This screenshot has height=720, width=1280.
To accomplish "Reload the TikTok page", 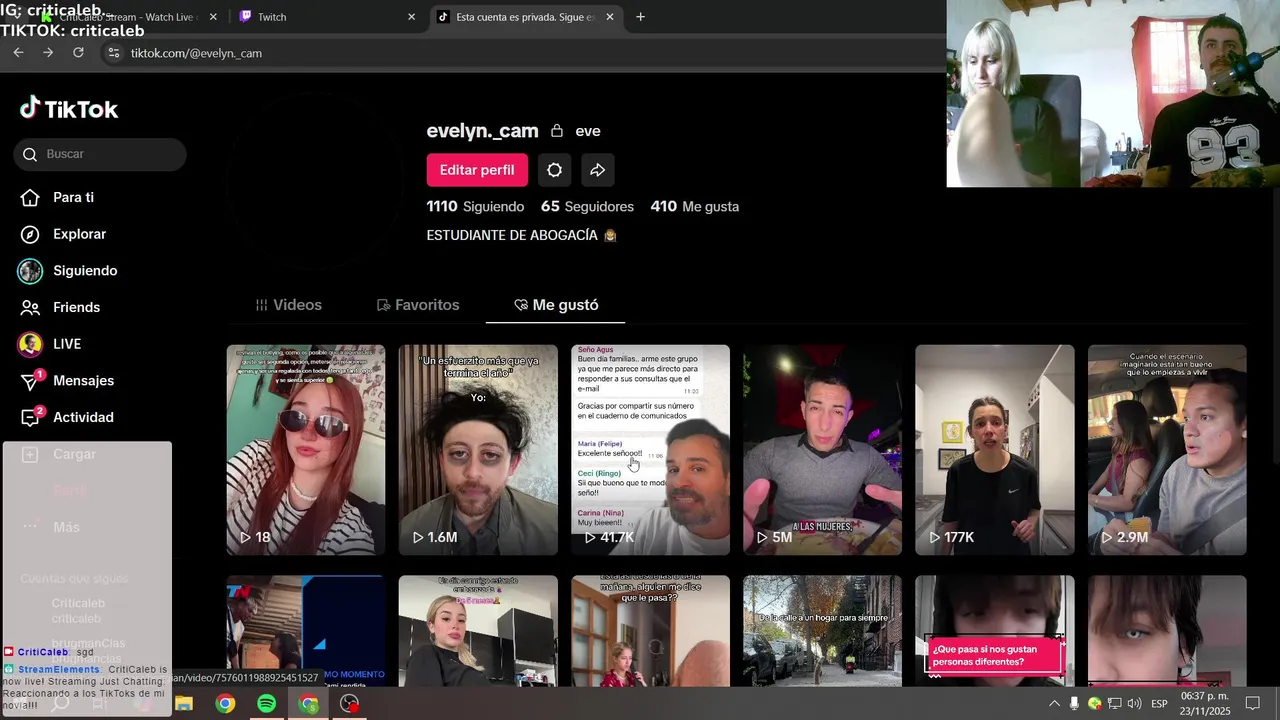I will pyautogui.click(x=78, y=53).
